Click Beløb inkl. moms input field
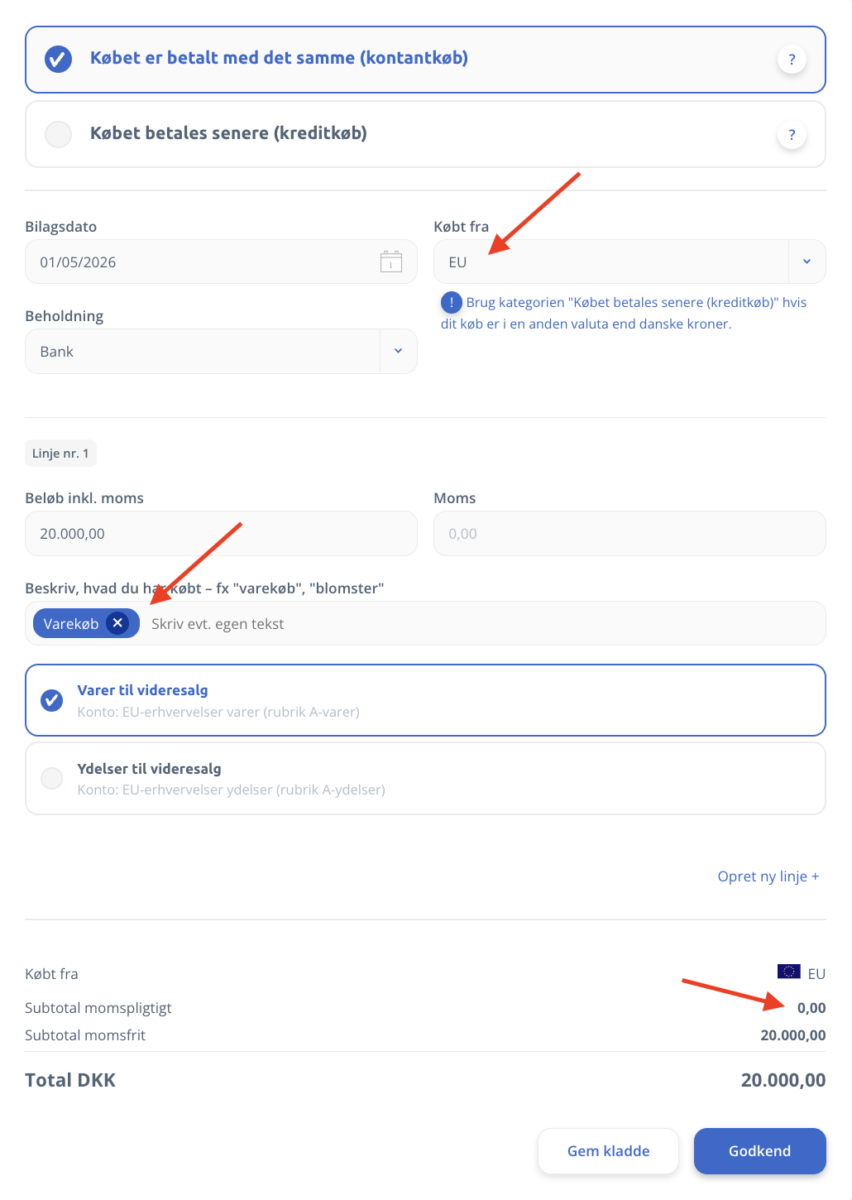The image size is (852, 1200). 221,533
